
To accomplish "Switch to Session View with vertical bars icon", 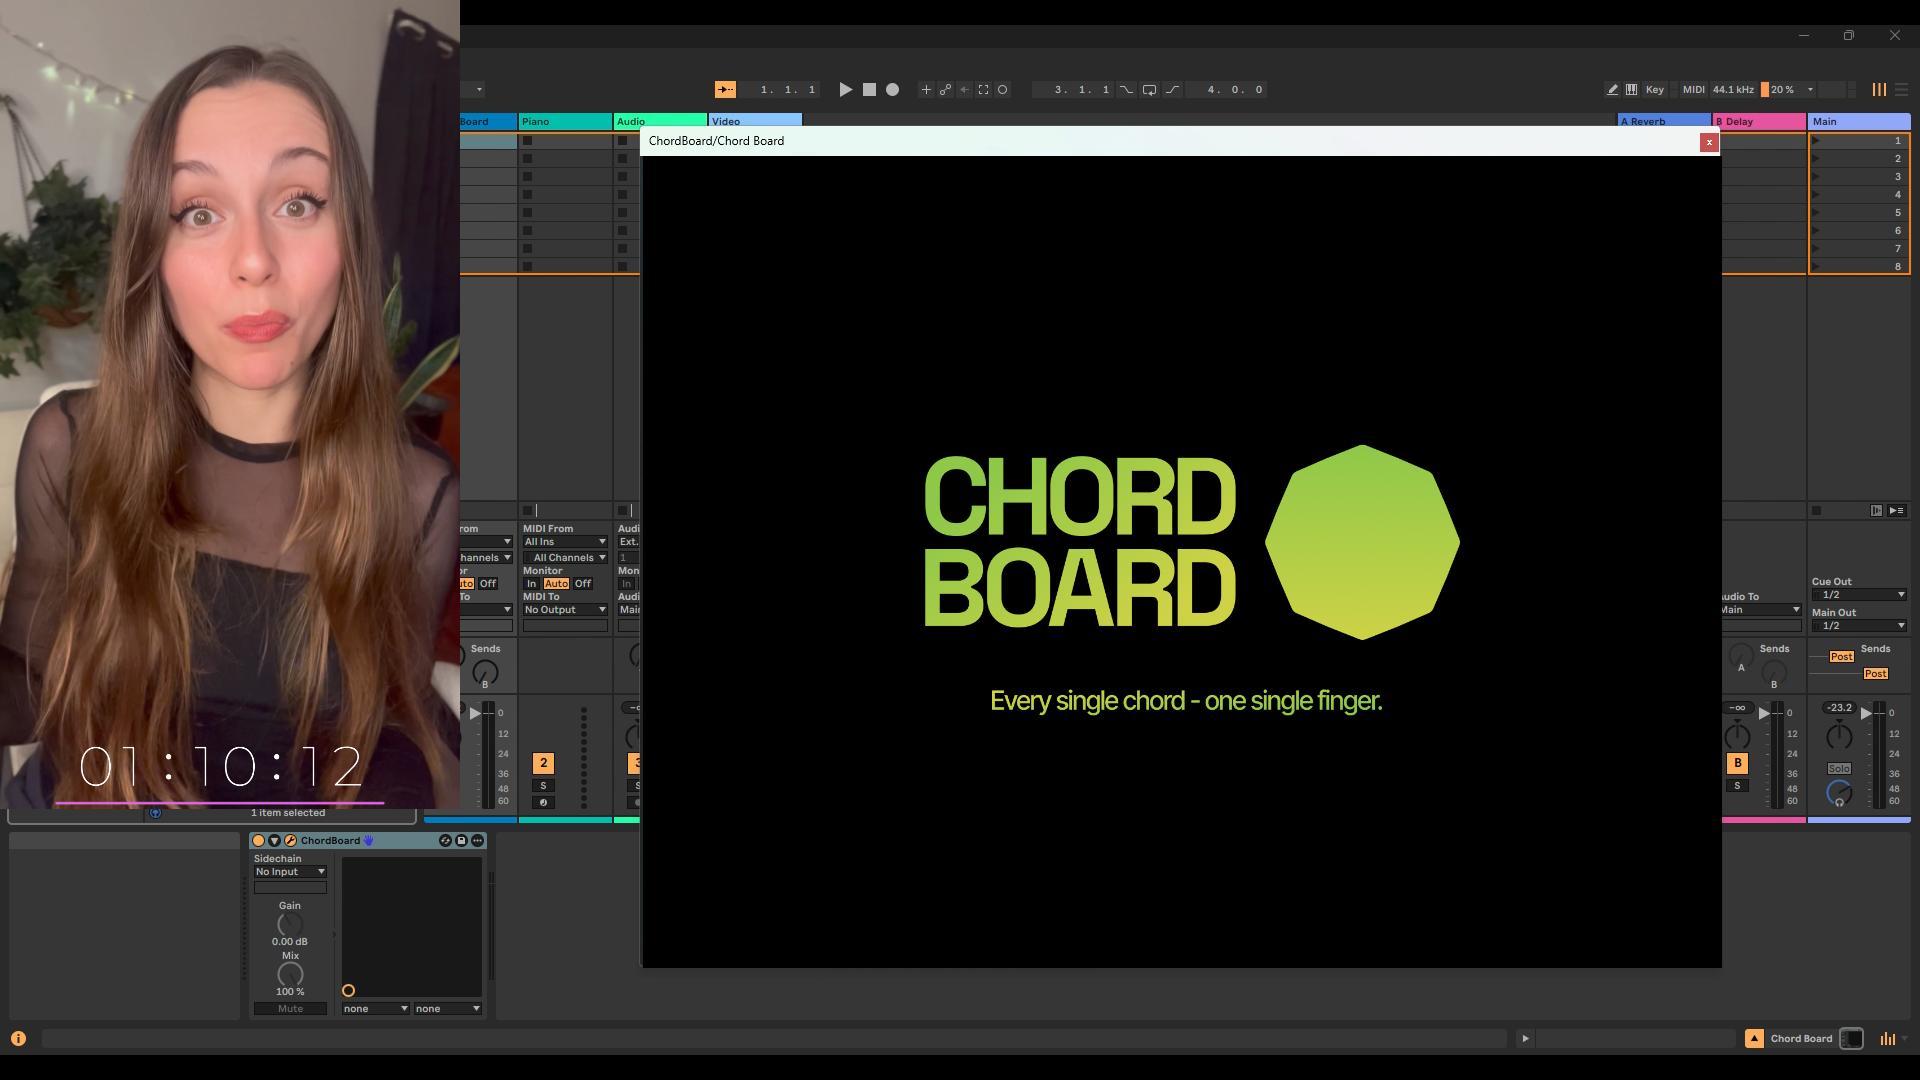I will [1879, 90].
